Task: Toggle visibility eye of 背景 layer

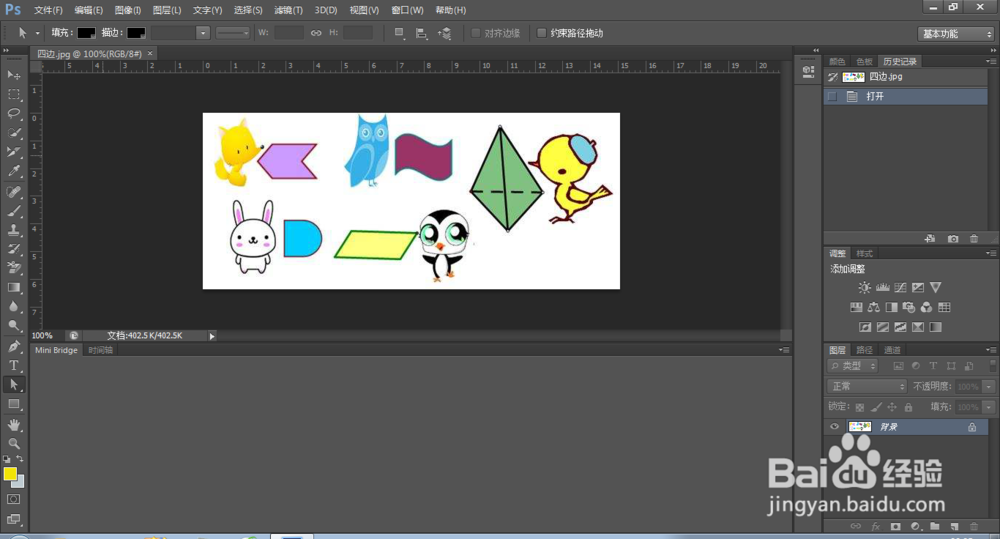Action: pyautogui.click(x=834, y=427)
